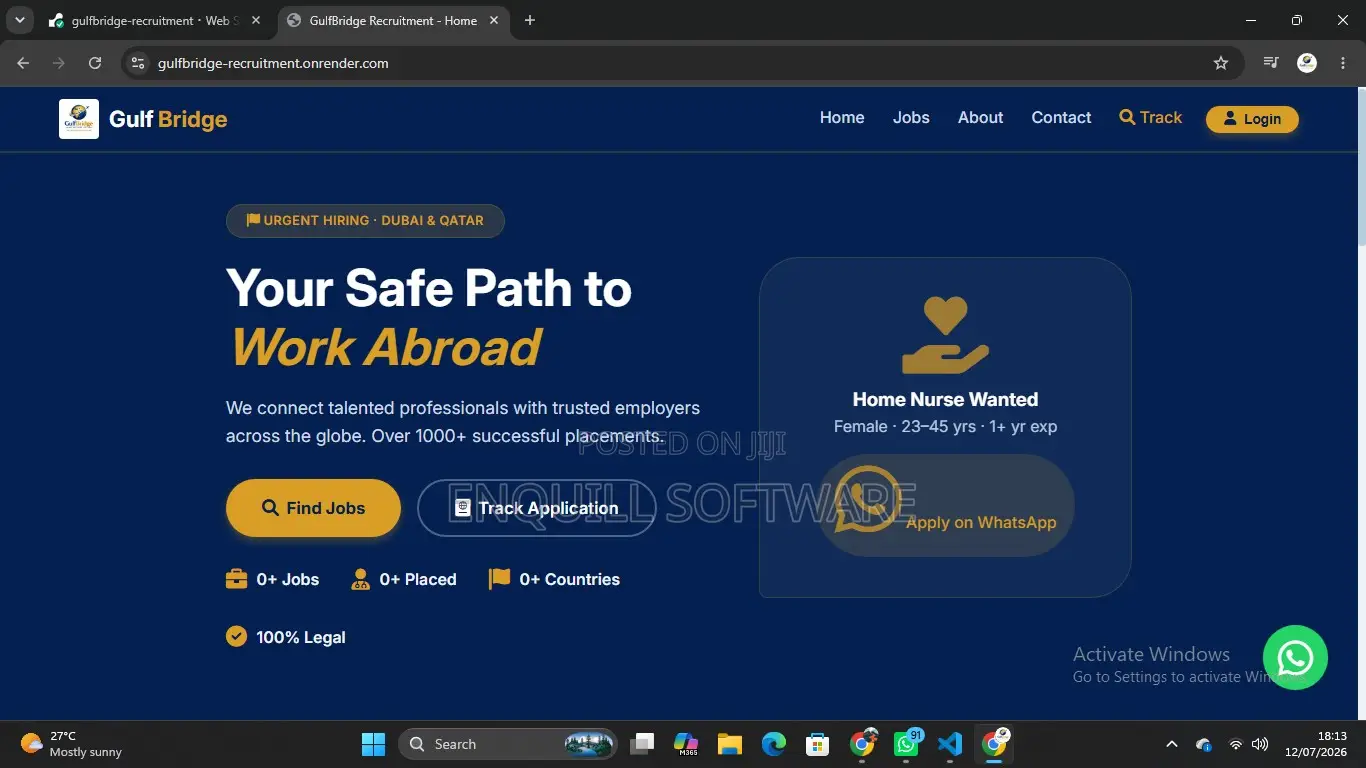
Task: Launch Microsoft 365 Copilot from taskbar
Action: (686, 744)
